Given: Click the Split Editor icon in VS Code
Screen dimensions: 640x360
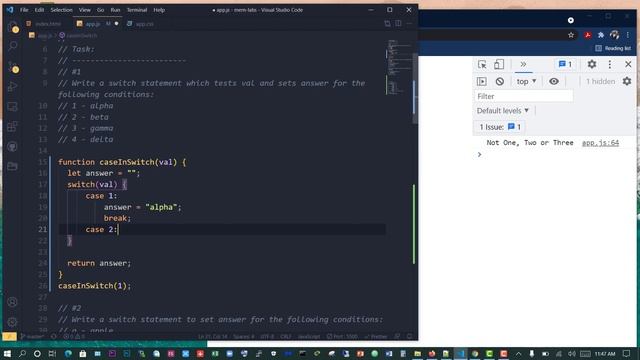Looking at the screenshot, I should click(398, 23).
